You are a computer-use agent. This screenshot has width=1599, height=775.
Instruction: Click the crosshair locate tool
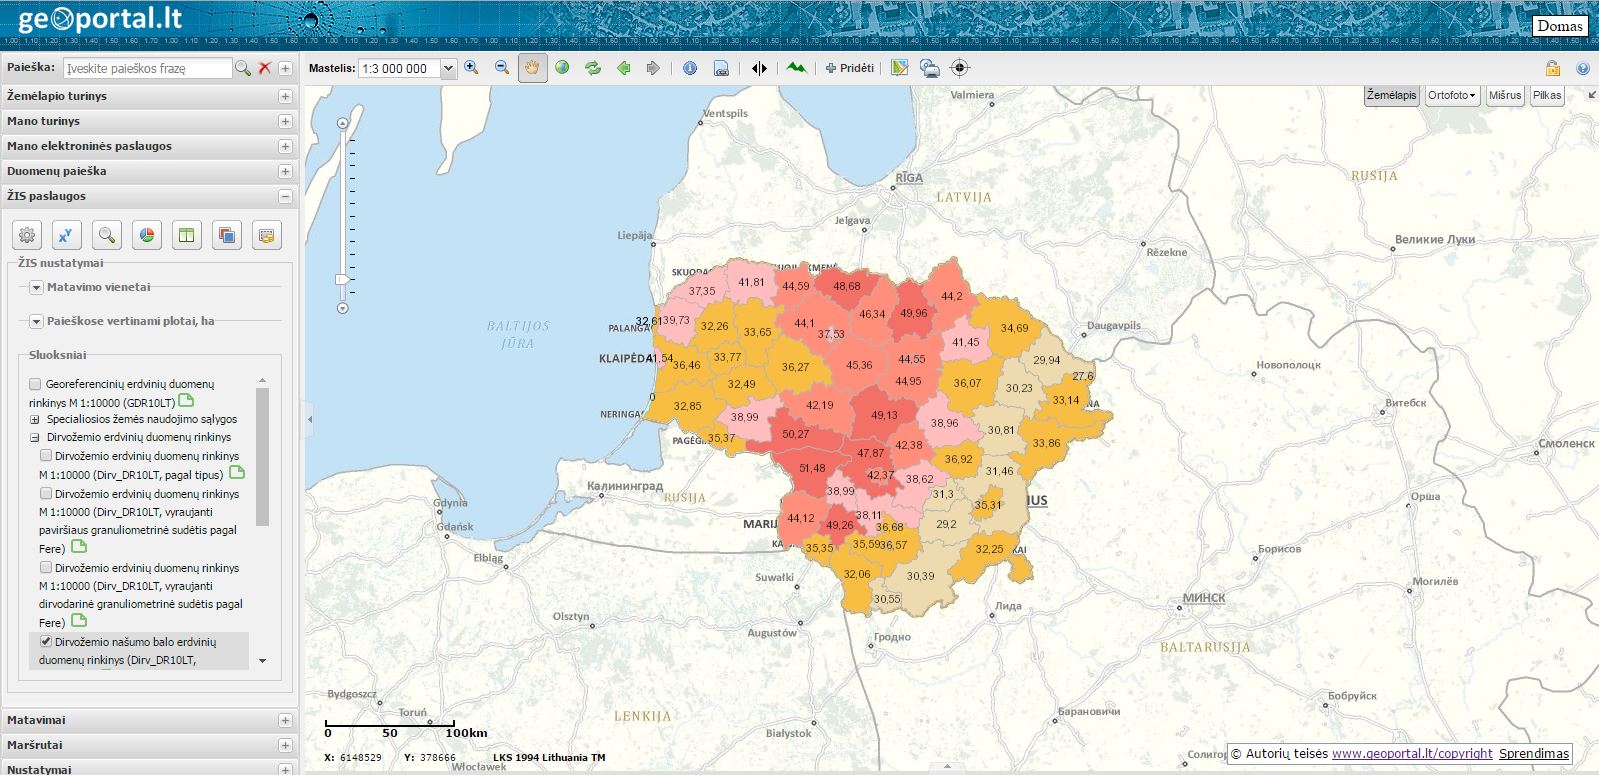[x=960, y=68]
